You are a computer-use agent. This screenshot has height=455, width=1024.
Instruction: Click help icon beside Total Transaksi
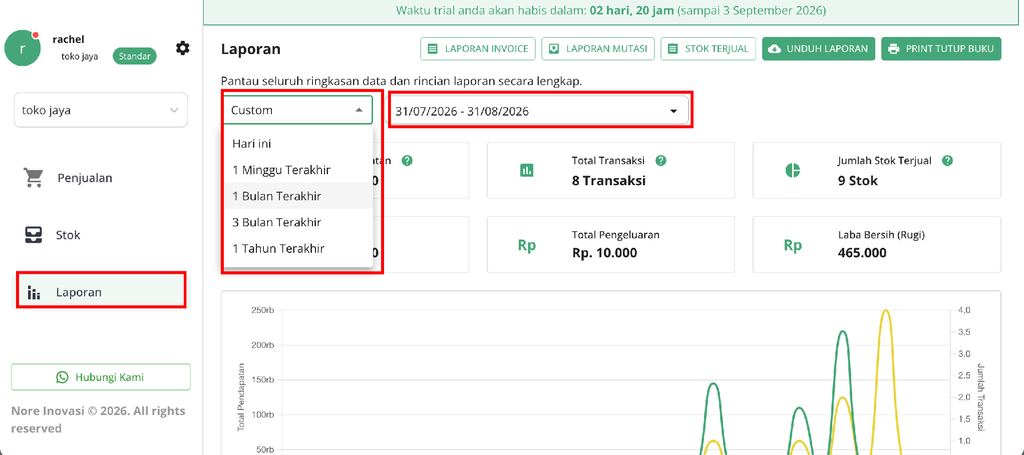point(661,160)
